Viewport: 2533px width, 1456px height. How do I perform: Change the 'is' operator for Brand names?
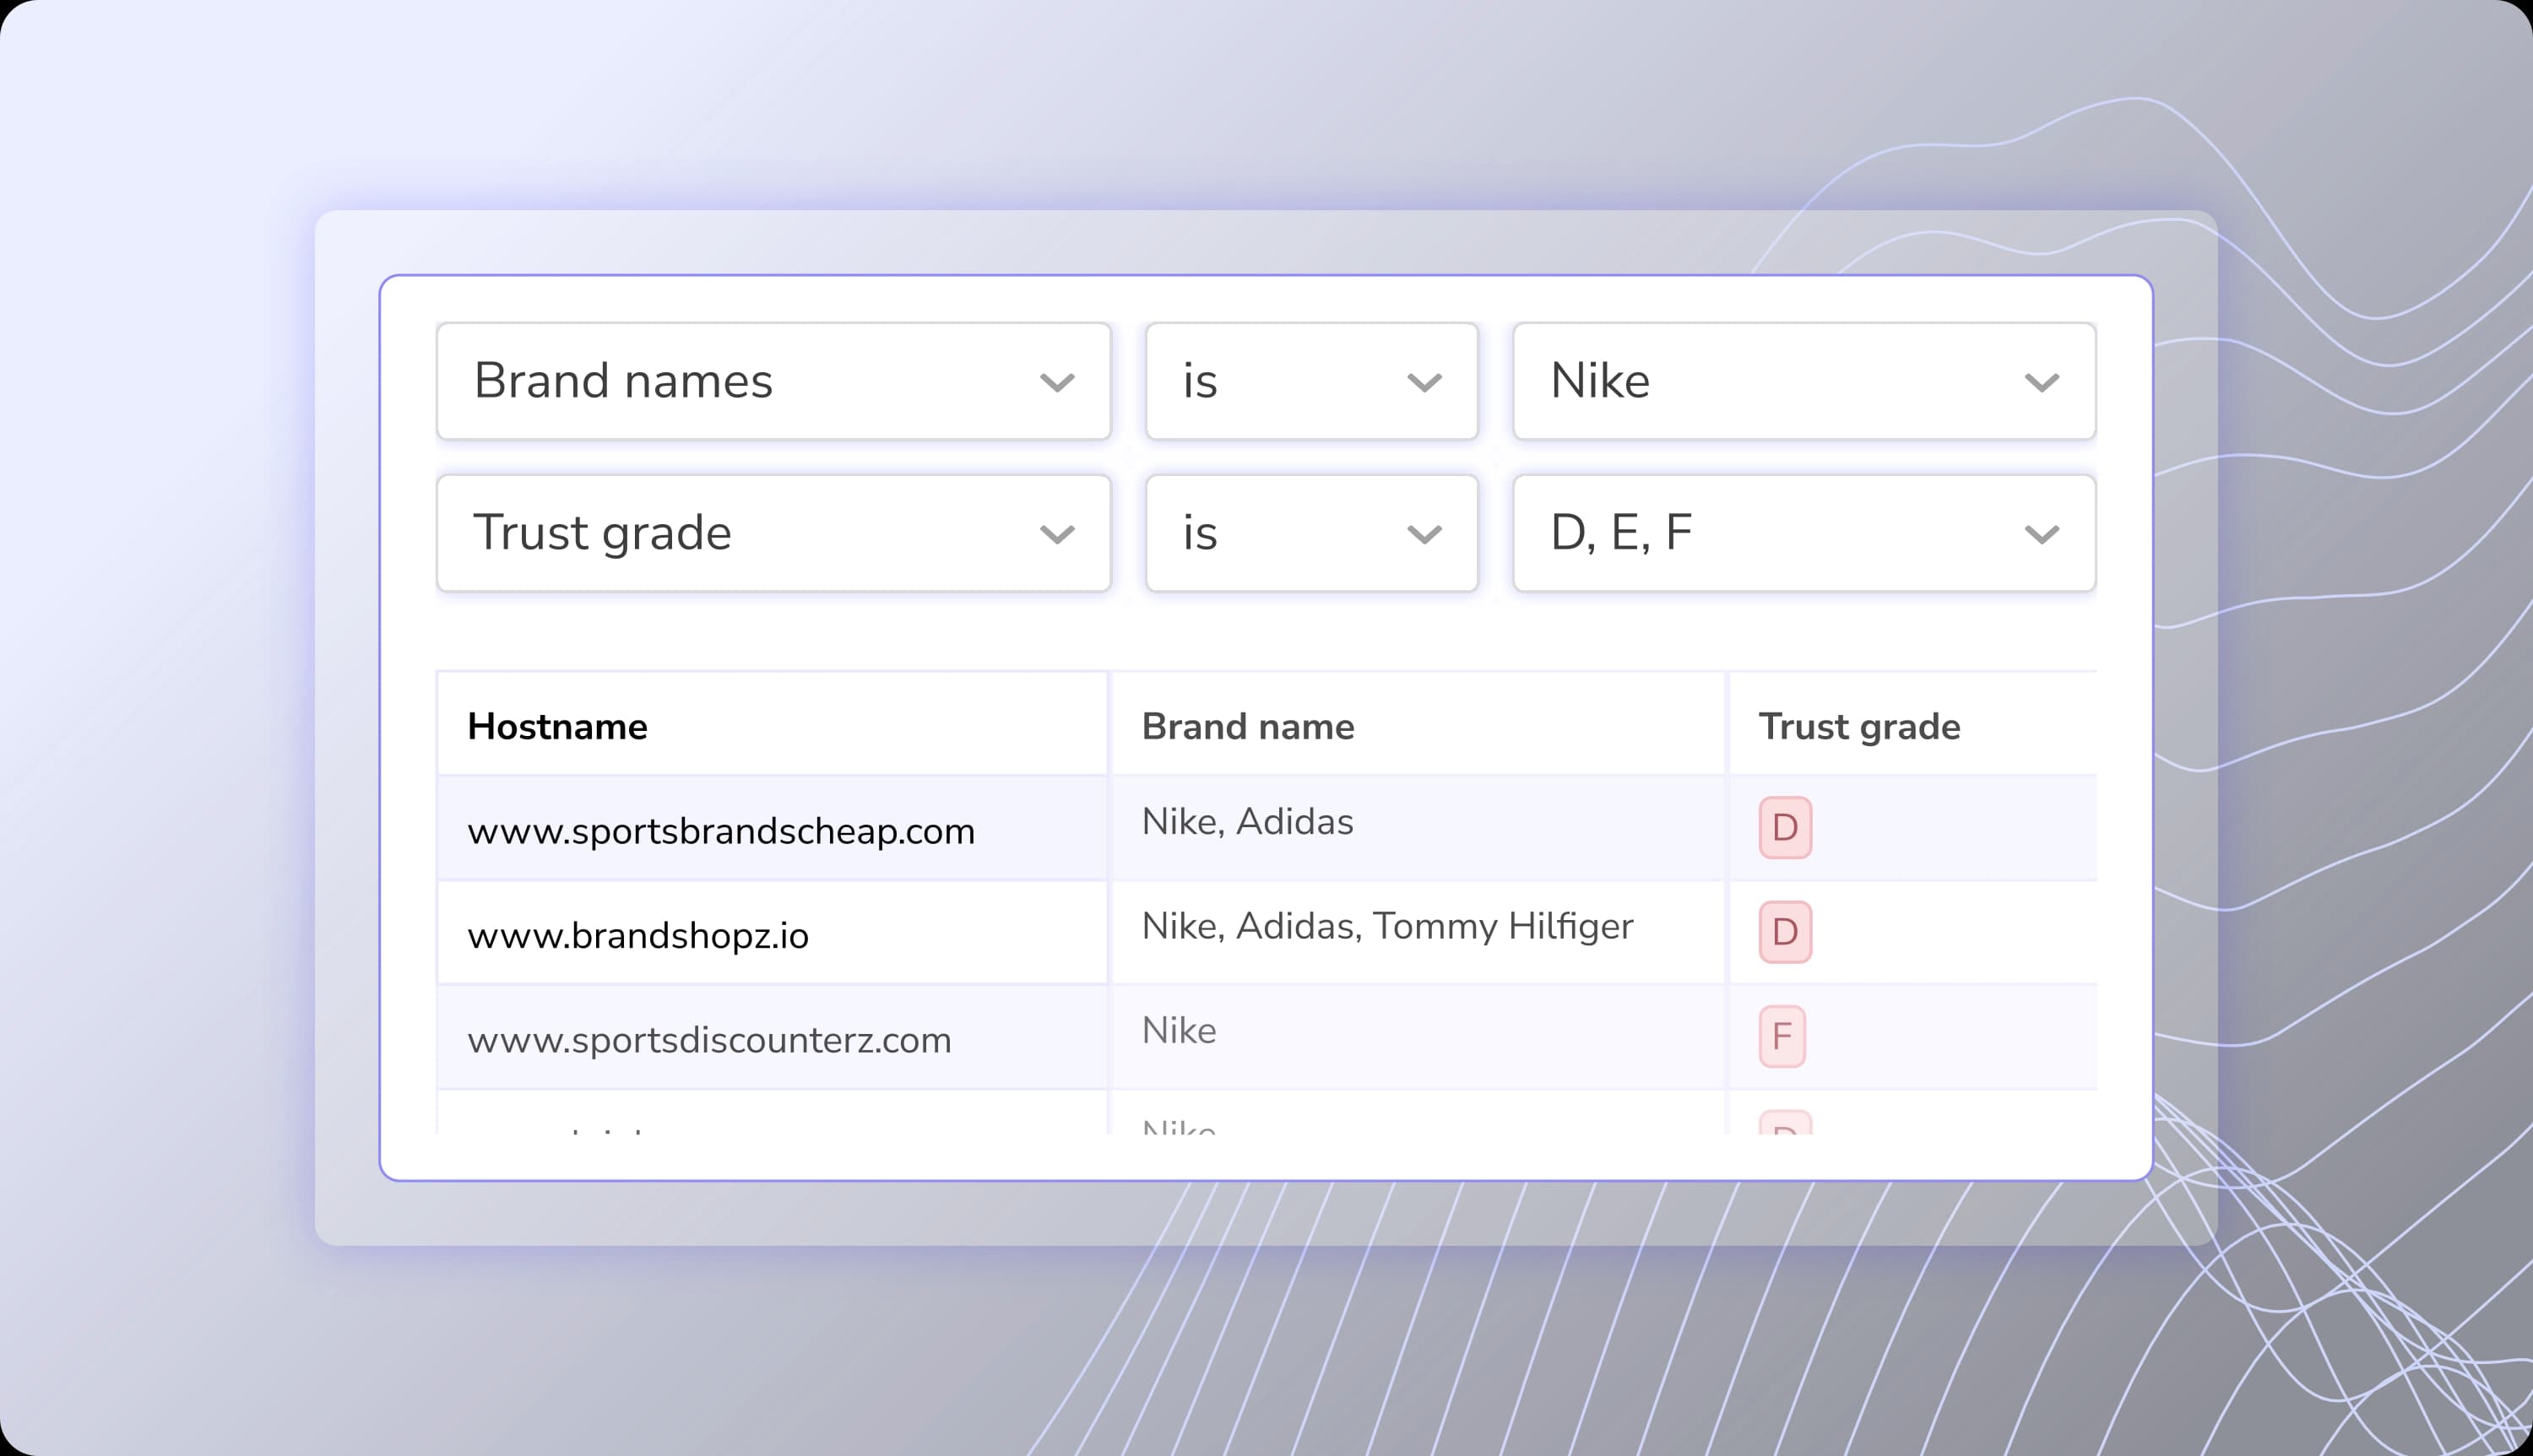coord(1311,381)
